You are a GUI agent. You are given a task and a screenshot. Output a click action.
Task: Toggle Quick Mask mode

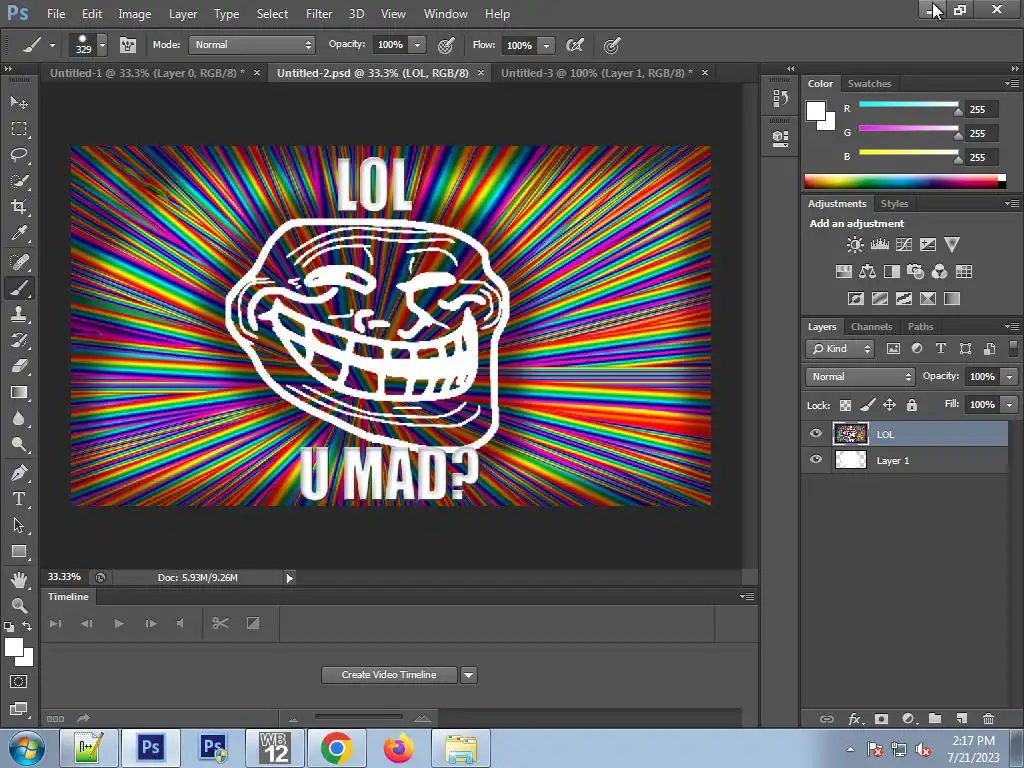point(19,682)
